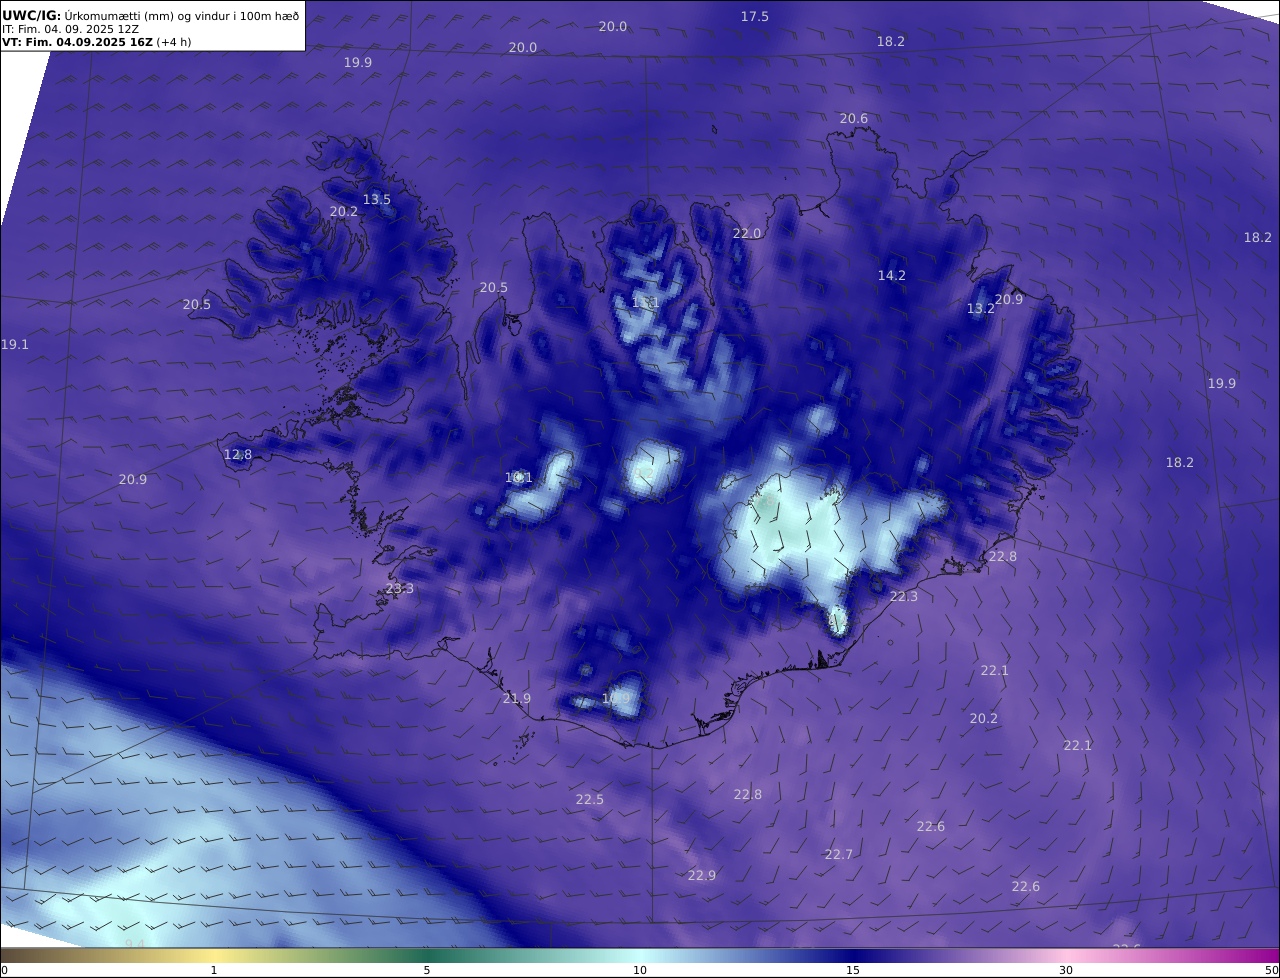
Task: Select the 'IT: Fim. 04. 09. 2025 12Z' line
Action: click(x=70, y=29)
